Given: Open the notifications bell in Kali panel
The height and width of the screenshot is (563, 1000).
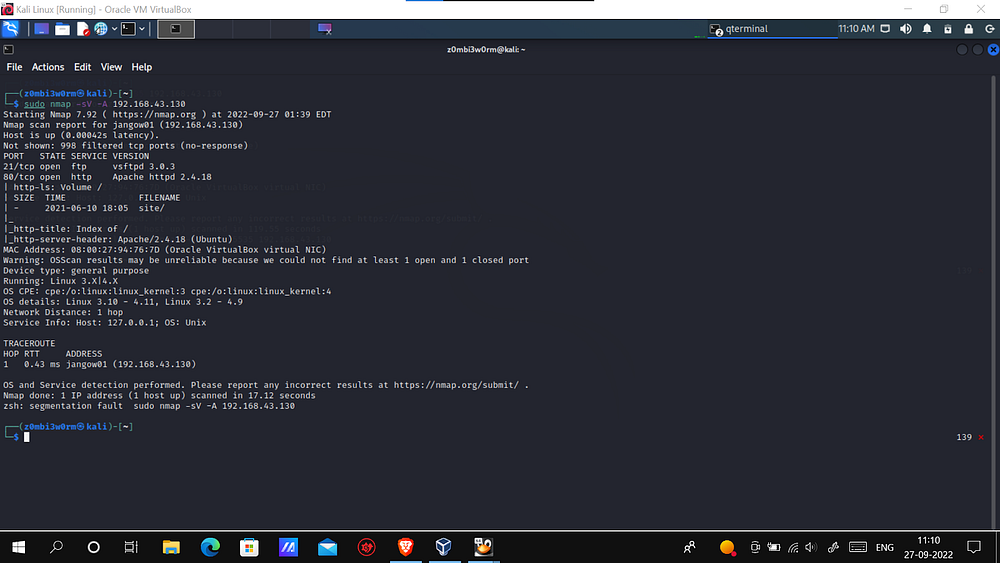Looking at the screenshot, I should coord(927,29).
